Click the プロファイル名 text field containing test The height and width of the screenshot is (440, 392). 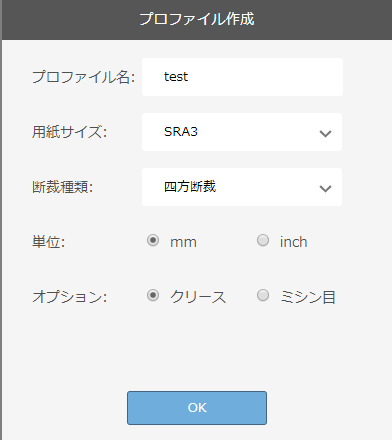(x=242, y=77)
